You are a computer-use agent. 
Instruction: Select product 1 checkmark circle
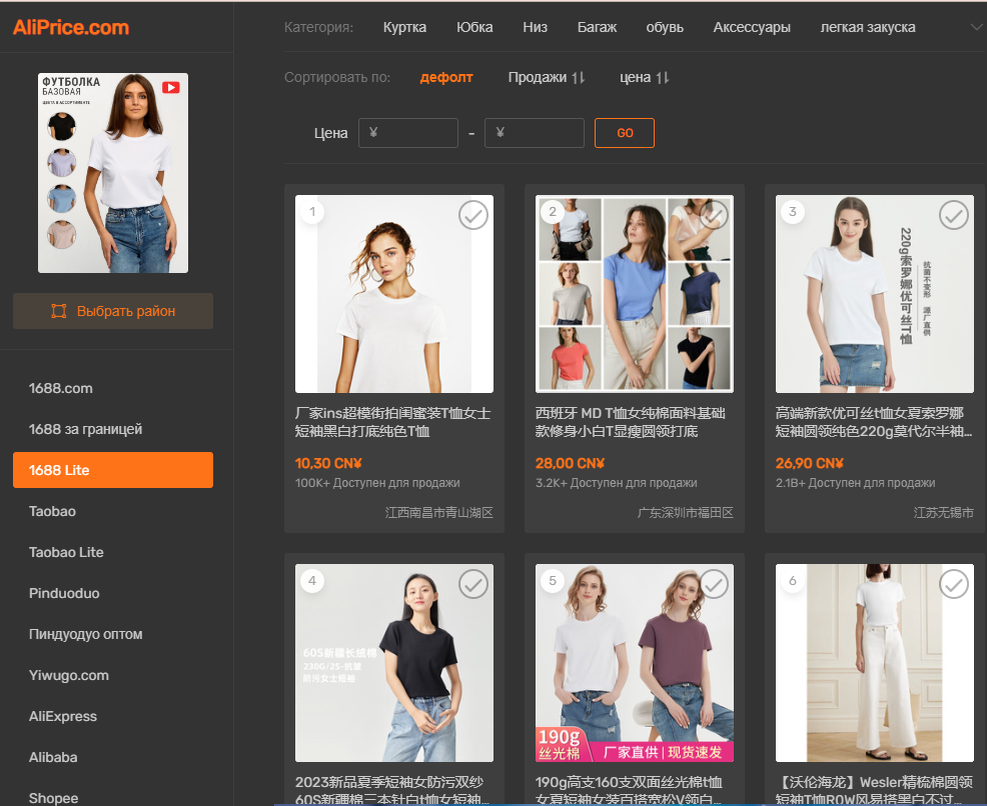click(x=473, y=215)
